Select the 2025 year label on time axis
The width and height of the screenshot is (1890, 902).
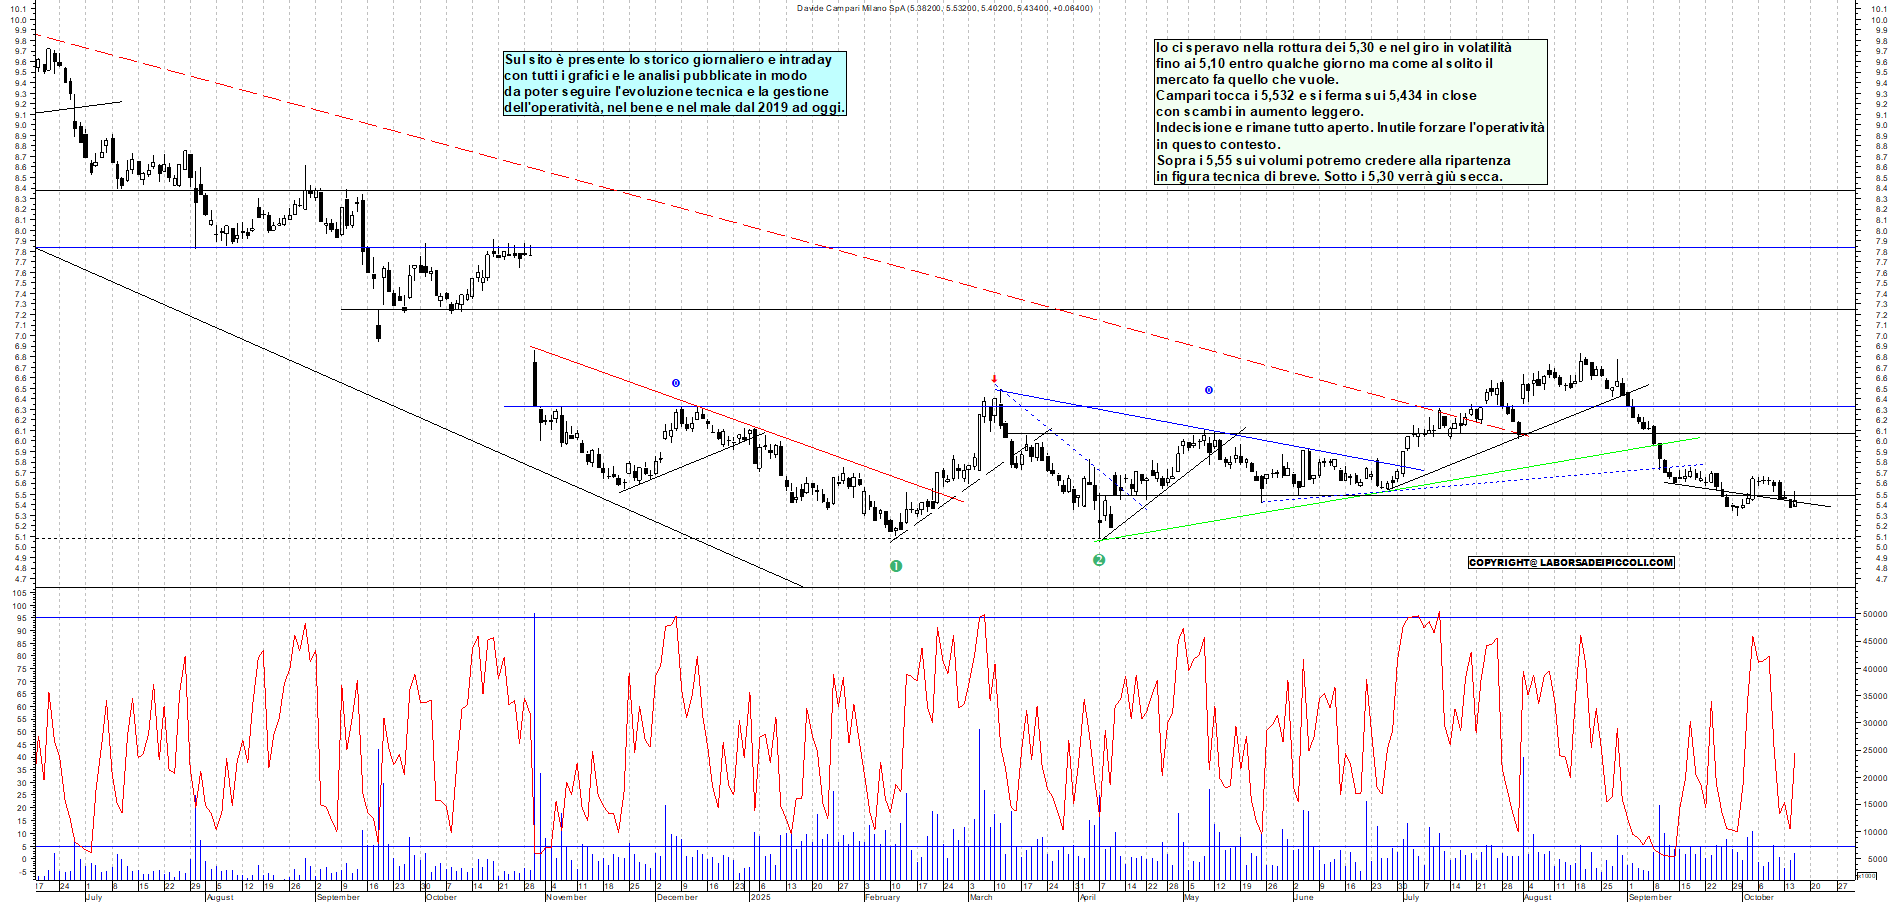click(x=761, y=897)
